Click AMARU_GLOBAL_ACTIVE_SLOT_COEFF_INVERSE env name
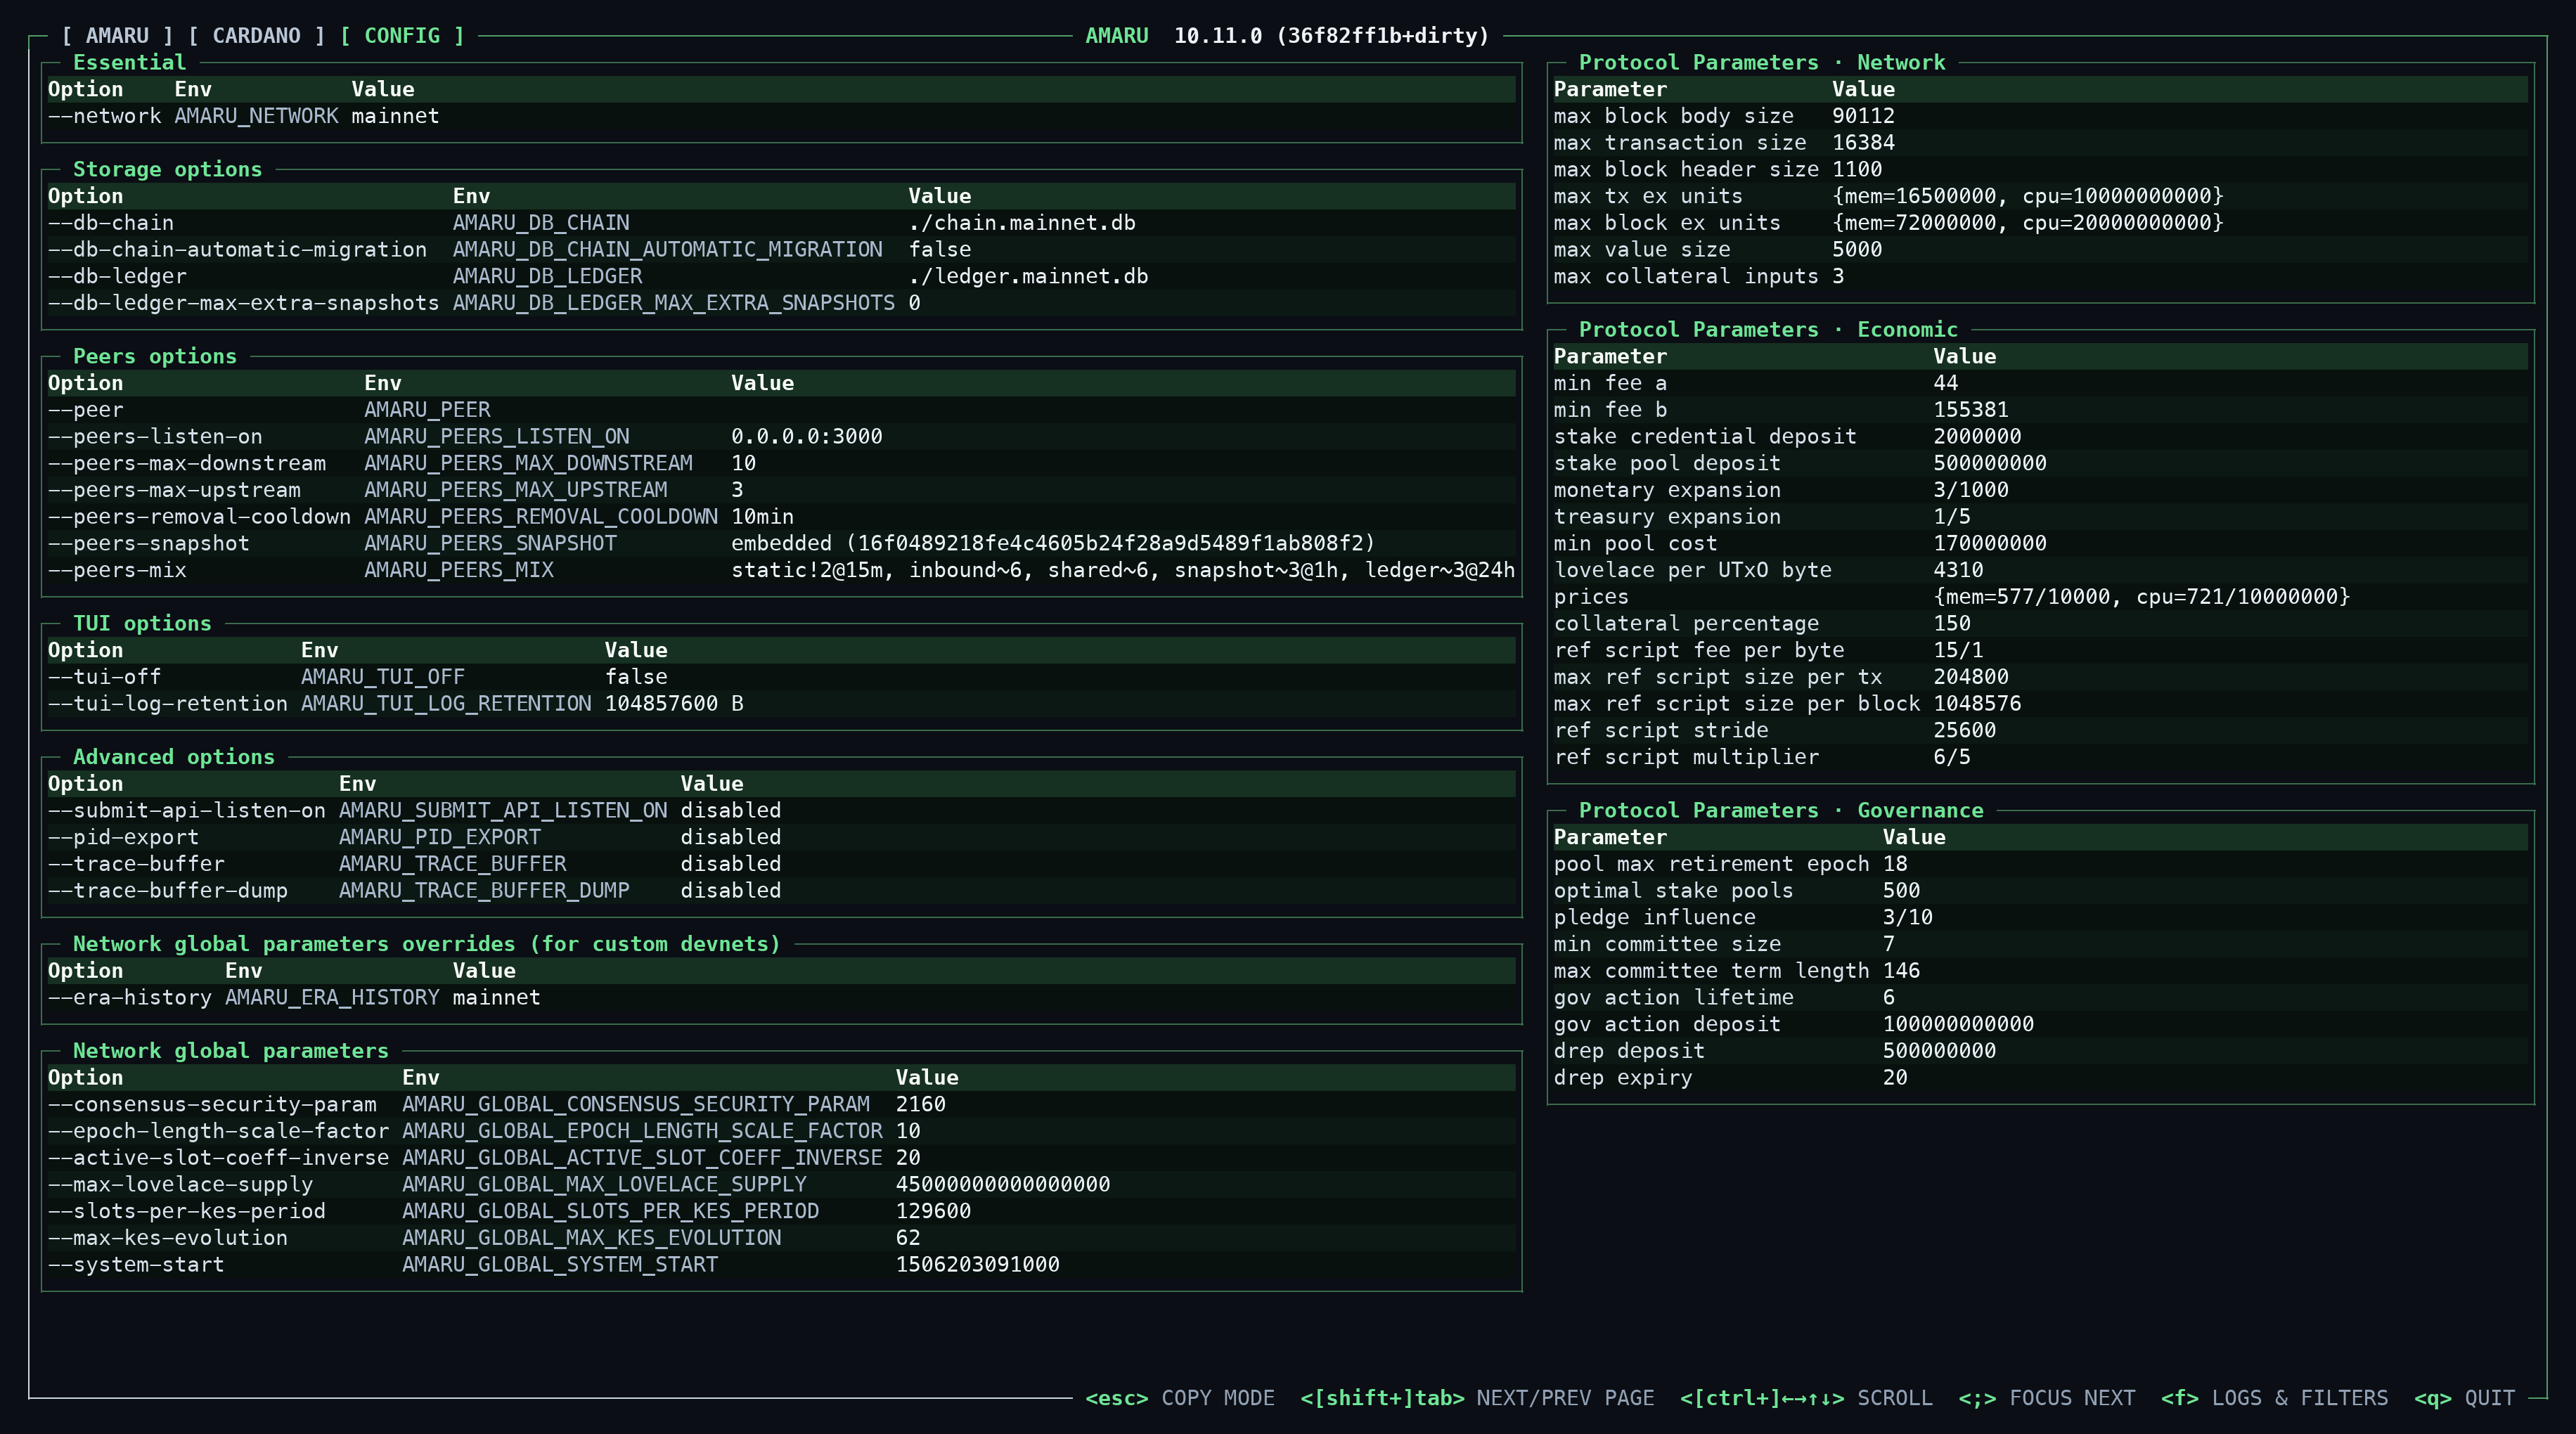The width and height of the screenshot is (2576, 1434). coord(642,1157)
